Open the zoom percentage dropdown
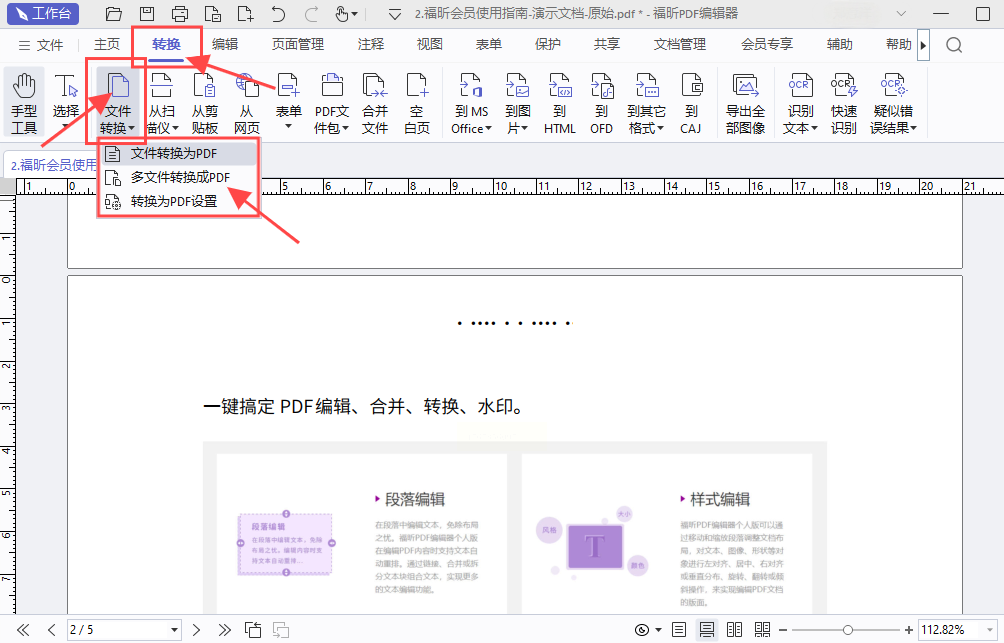This screenshot has height=643, width=1004. point(992,630)
